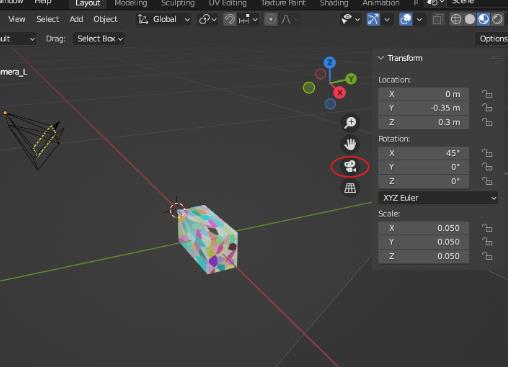Viewport: 508px width, 367px height.
Task: Select the Layout workspace tab
Action: click(88, 4)
